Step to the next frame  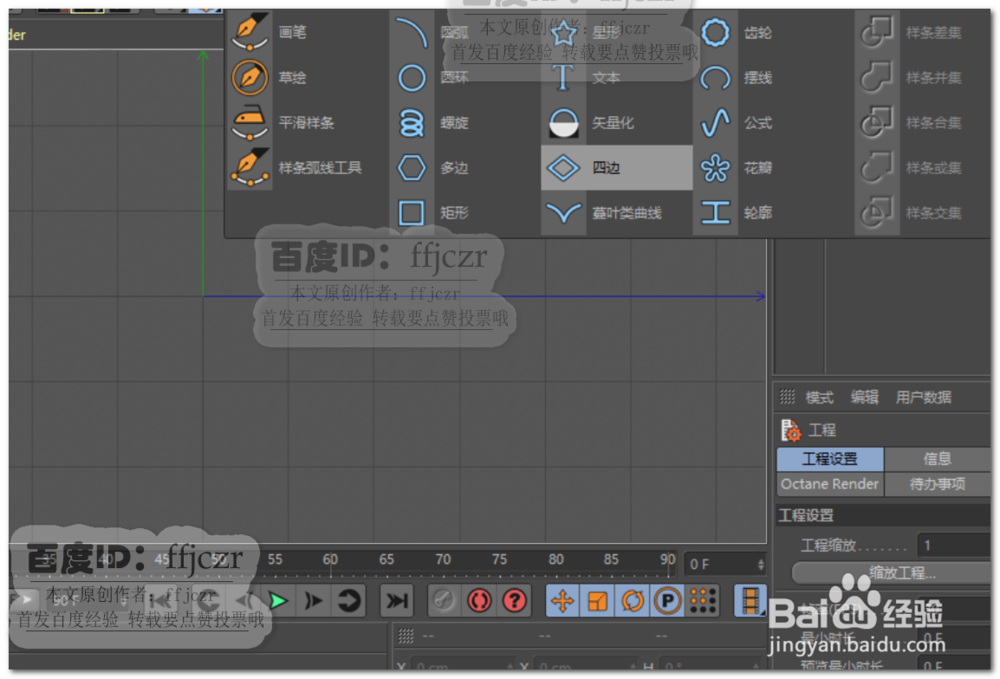click(313, 601)
